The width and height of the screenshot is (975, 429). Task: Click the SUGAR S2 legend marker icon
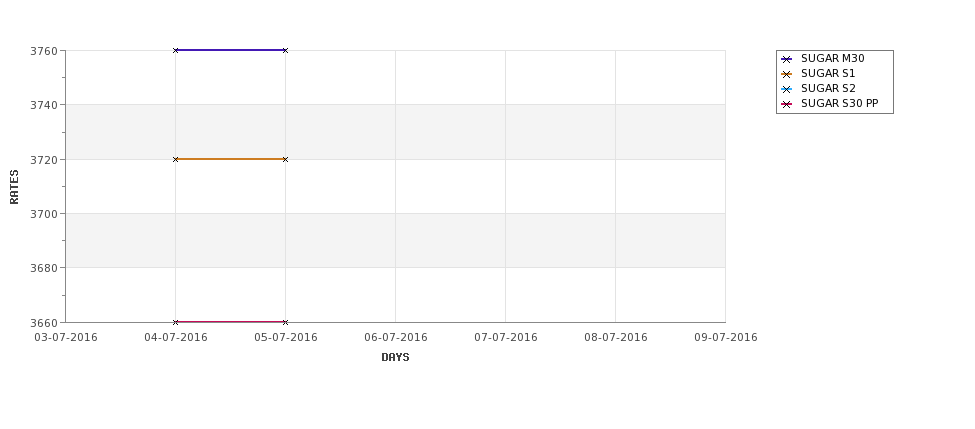pos(786,89)
